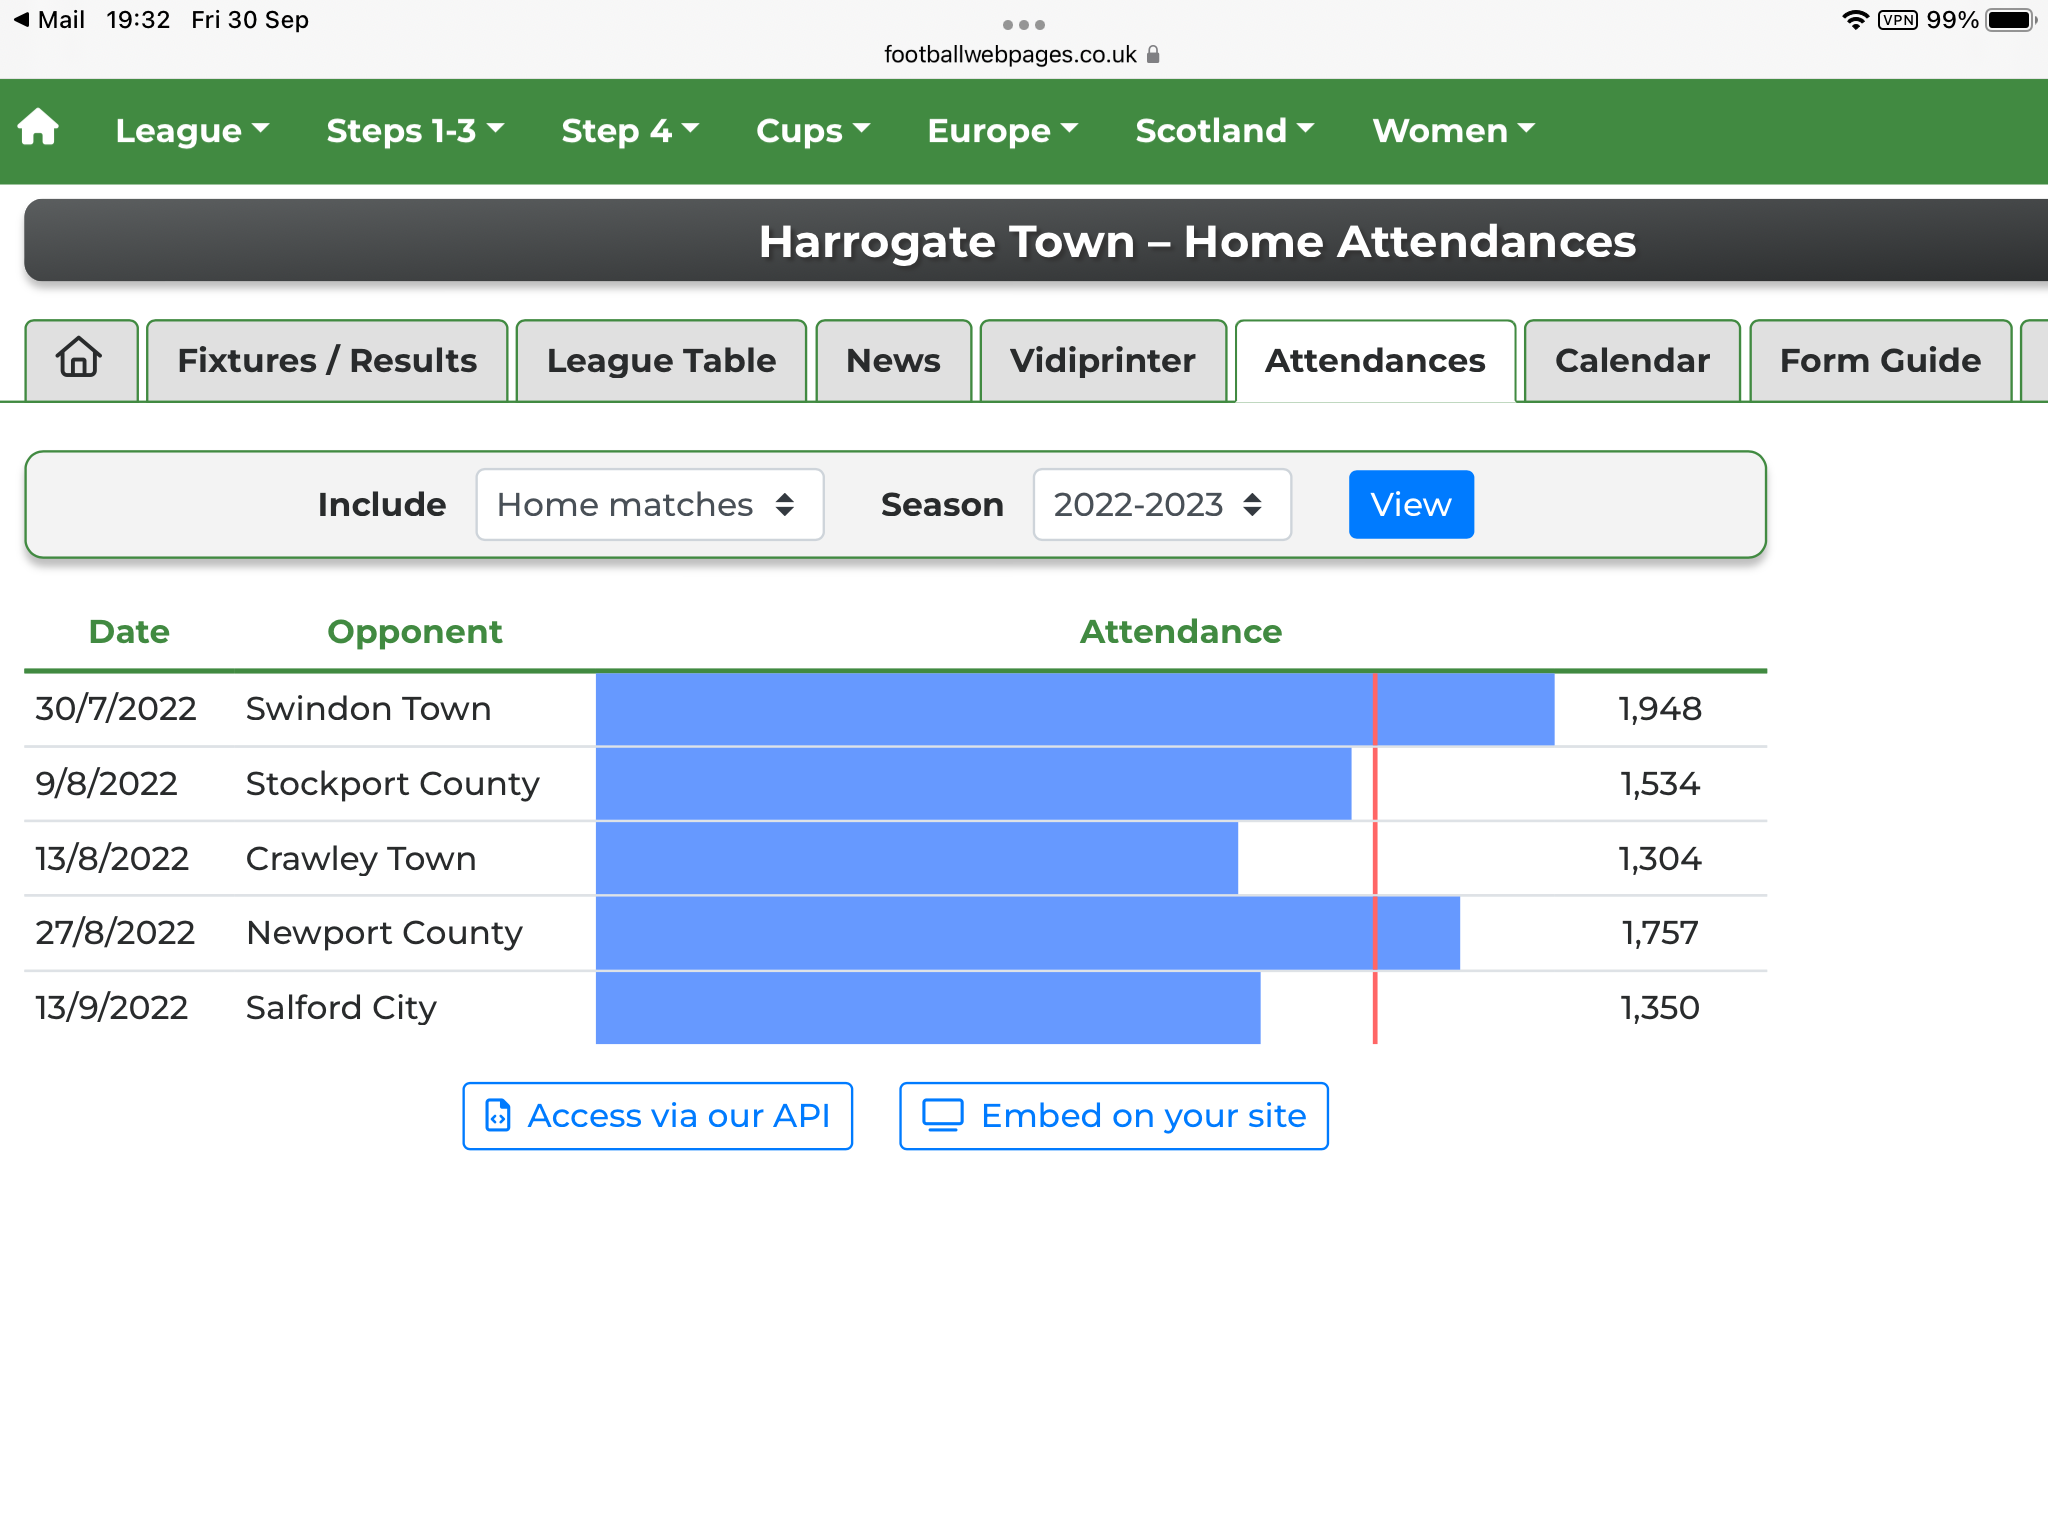This screenshot has width=2048, height=1536.
Task: Click the 'Crawley Town' opponent name
Action: [x=361, y=858]
